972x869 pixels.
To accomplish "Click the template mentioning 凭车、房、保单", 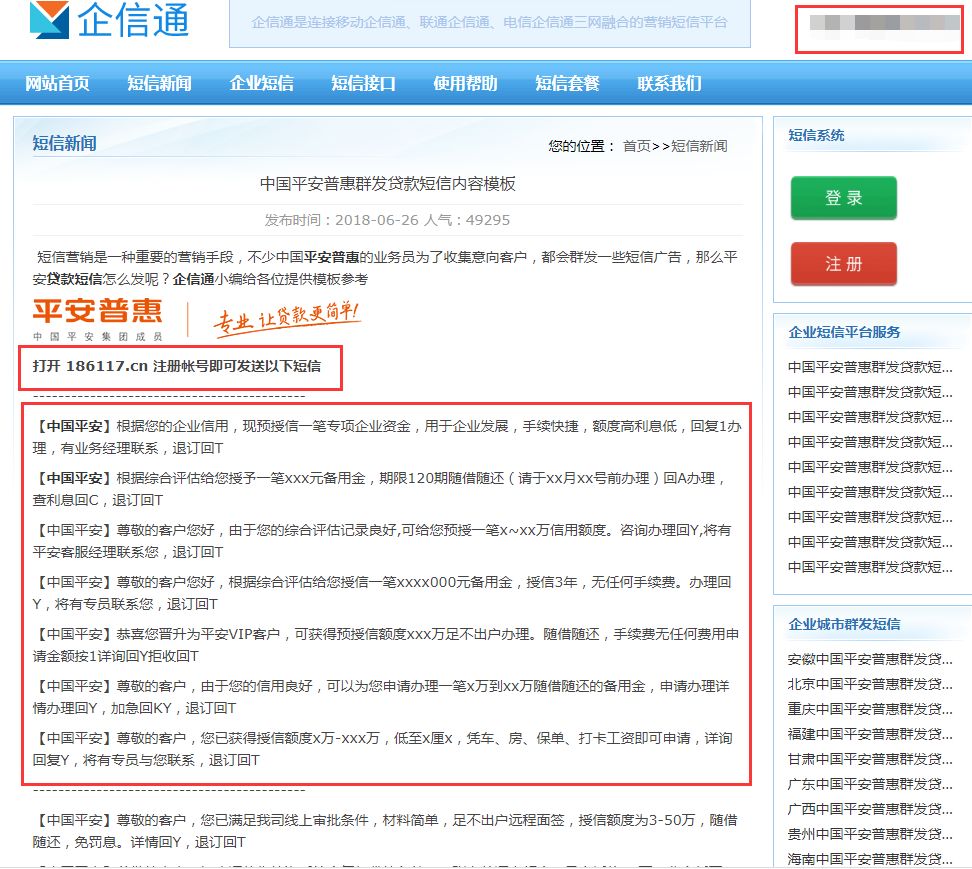I will click(x=382, y=749).
